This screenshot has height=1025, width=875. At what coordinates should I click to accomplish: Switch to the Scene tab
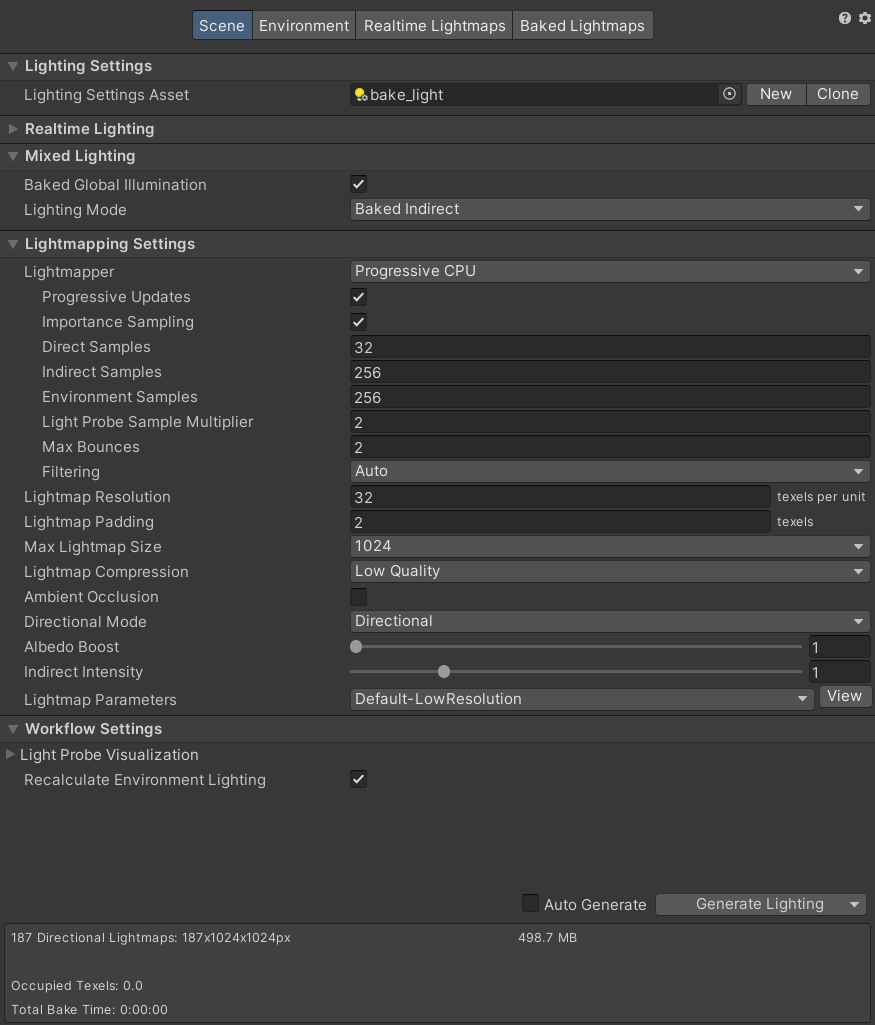click(222, 25)
